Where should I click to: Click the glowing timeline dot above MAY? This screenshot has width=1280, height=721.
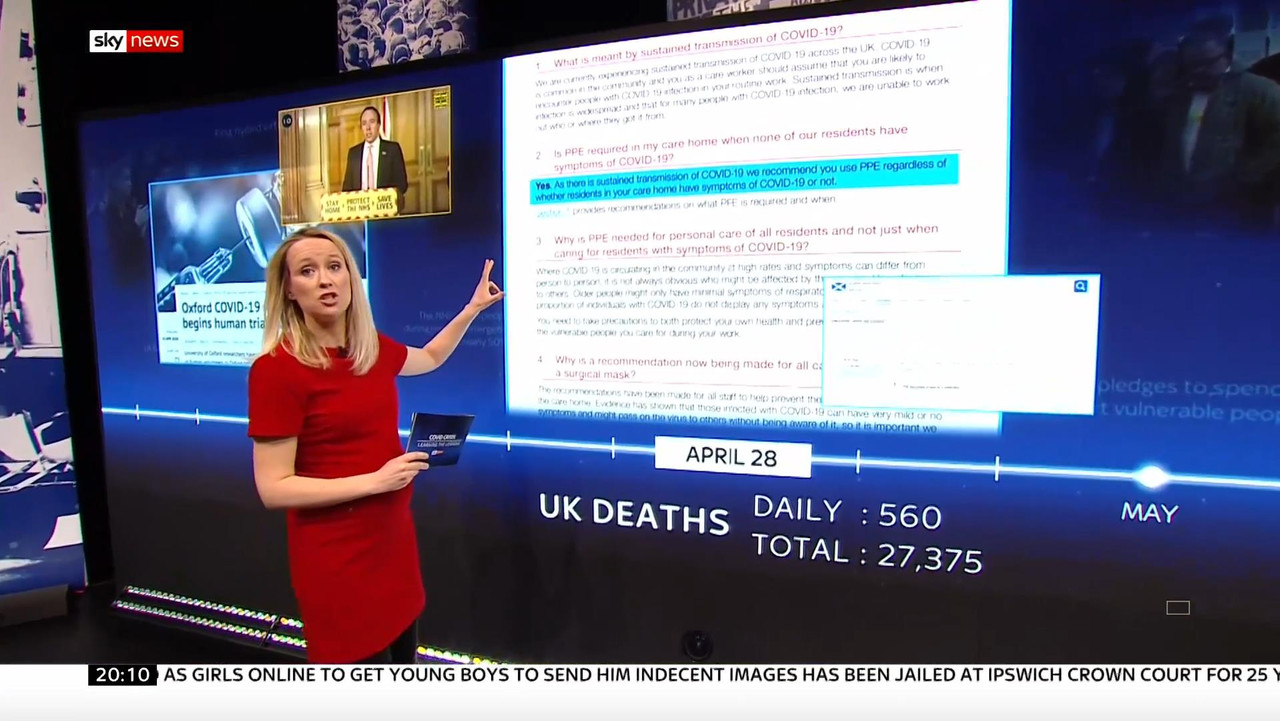pos(1152,476)
